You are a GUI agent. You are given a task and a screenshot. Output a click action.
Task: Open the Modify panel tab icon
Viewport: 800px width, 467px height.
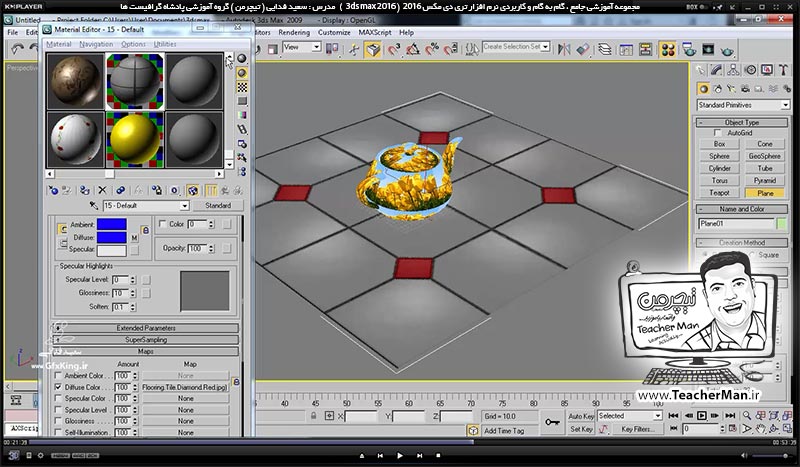pyautogui.click(x=717, y=70)
